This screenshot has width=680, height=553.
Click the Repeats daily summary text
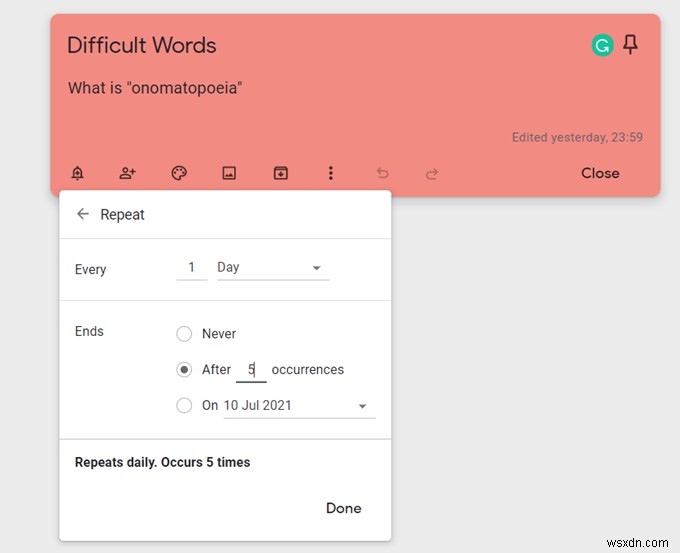coord(163,462)
